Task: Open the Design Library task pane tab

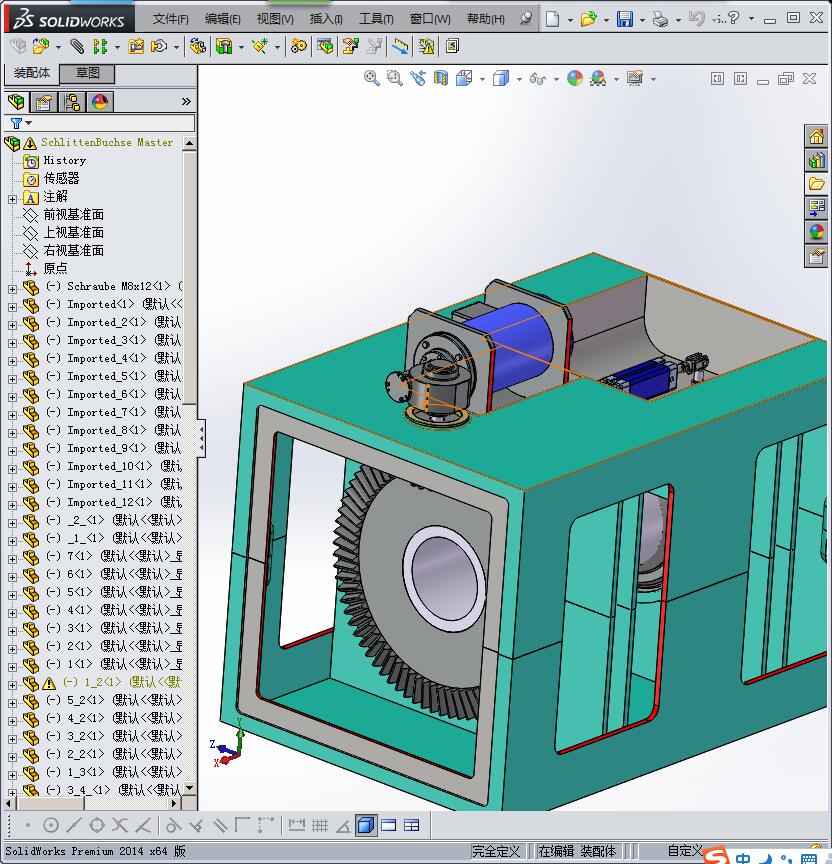Action: 817,160
